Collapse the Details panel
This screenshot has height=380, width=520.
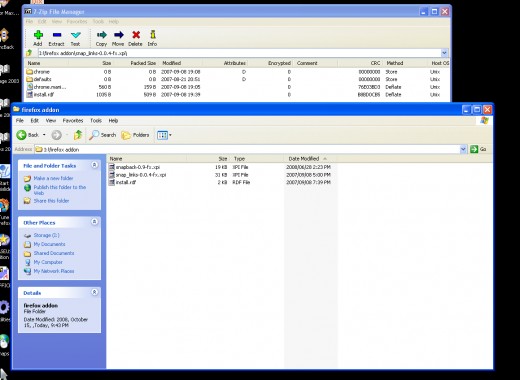point(95,292)
